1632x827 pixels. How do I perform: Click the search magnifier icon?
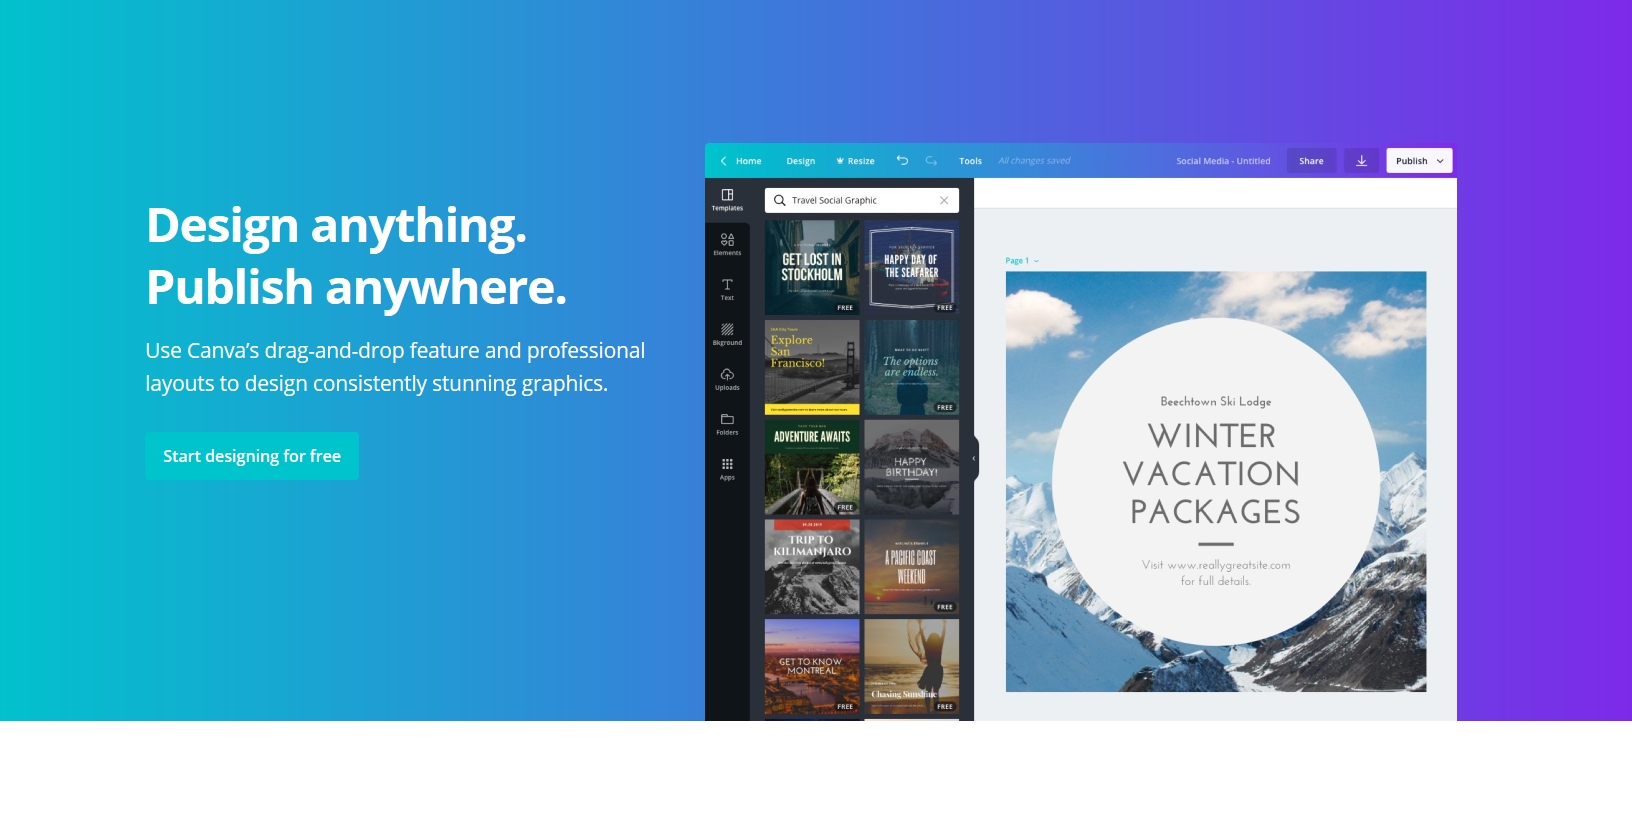coord(780,200)
